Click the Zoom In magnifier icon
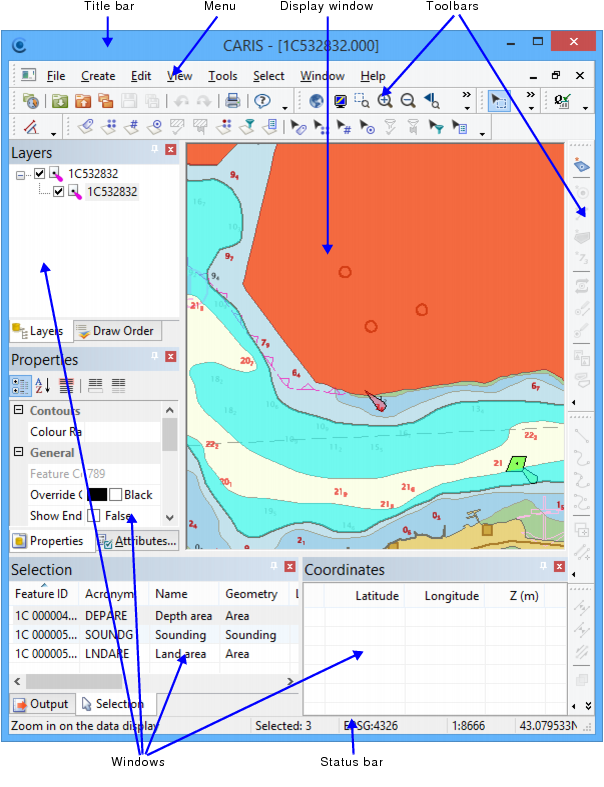 [385, 101]
